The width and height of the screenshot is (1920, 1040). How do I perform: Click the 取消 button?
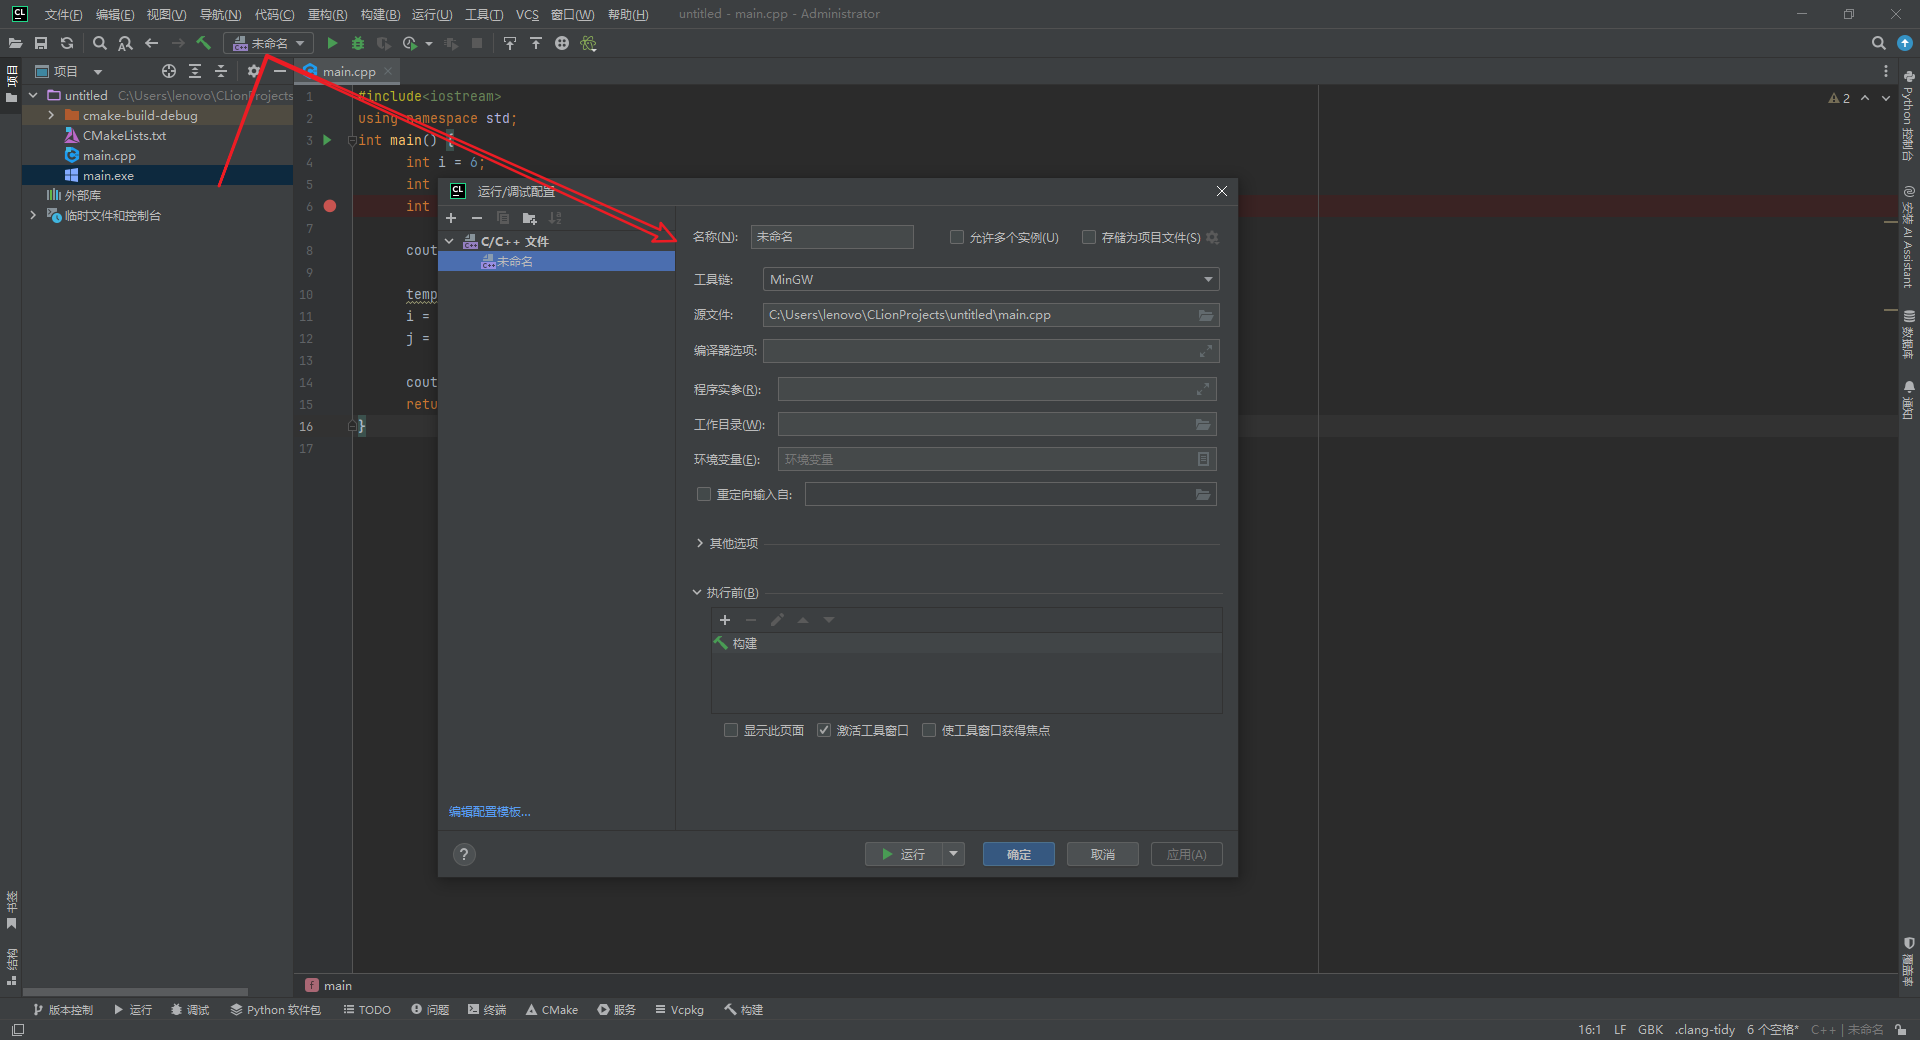pos(1103,854)
